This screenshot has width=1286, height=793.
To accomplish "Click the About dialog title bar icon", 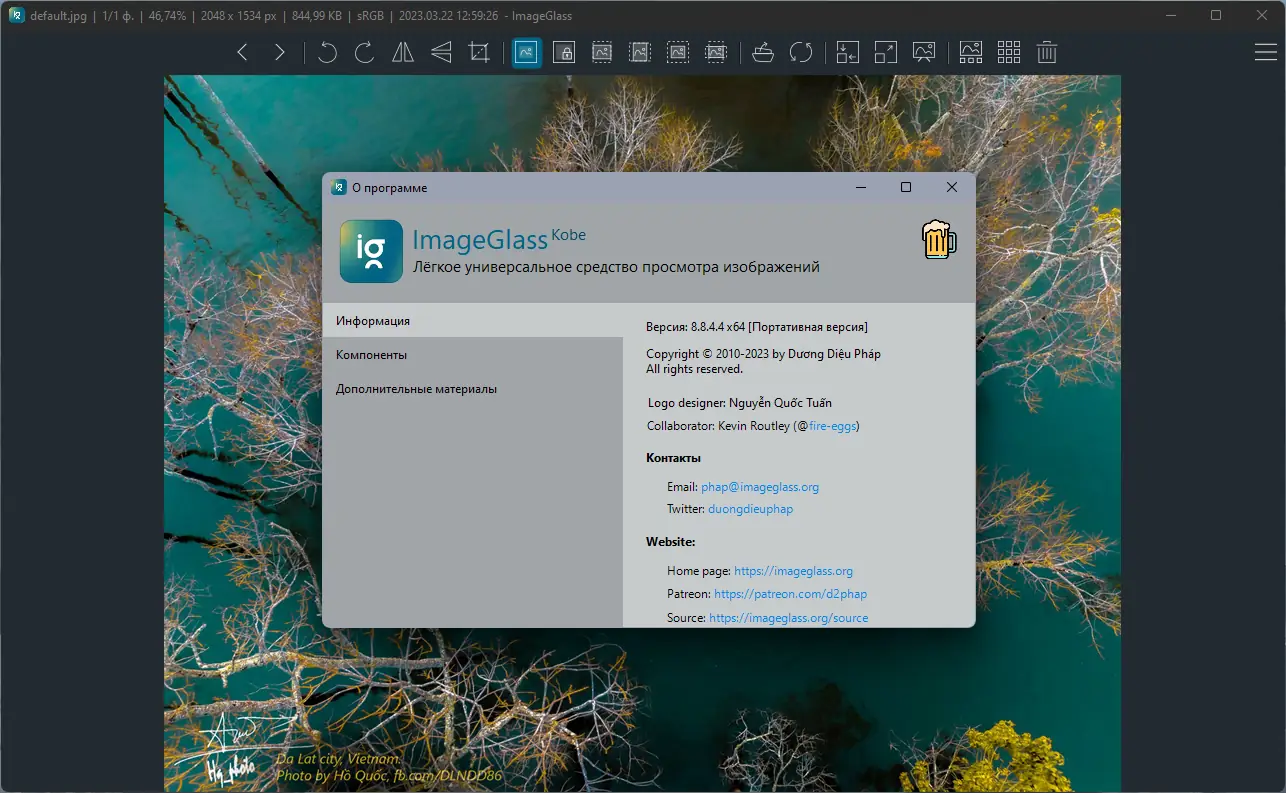I will tap(339, 187).
